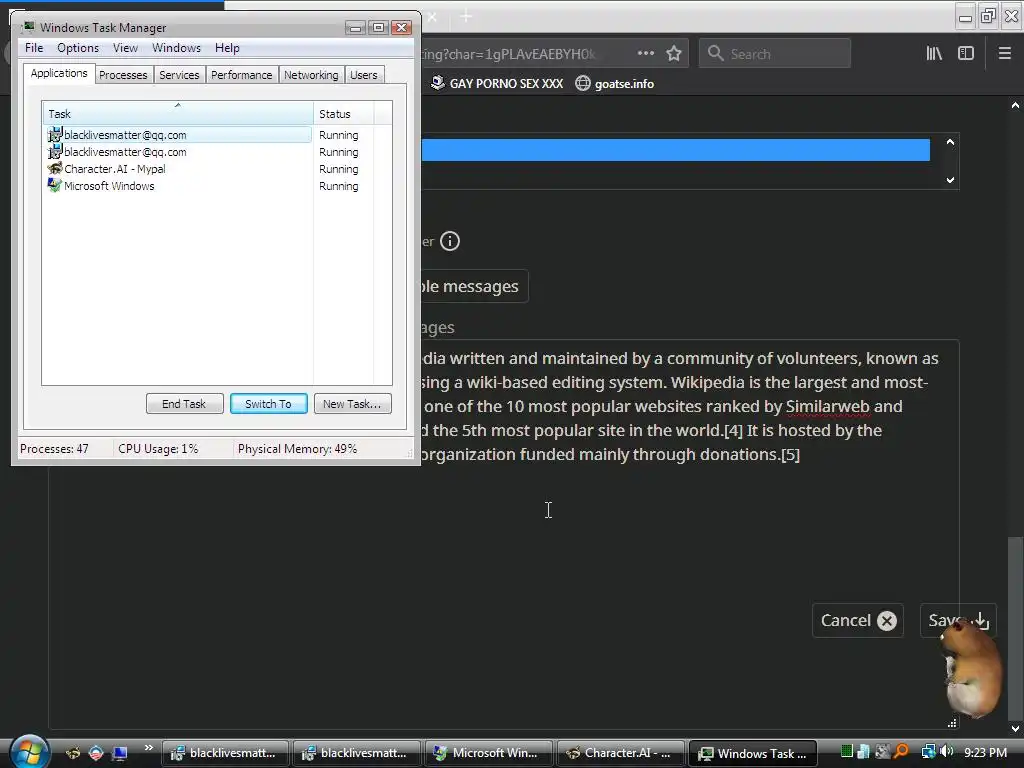Click the Cancel button on the page

coord(857,620)
